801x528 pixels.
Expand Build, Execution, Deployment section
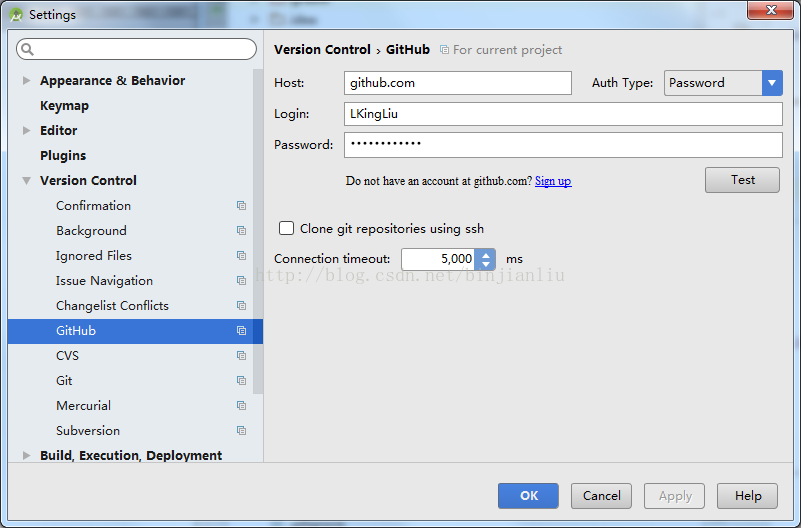pyautogui.click(x=27, y=455)
